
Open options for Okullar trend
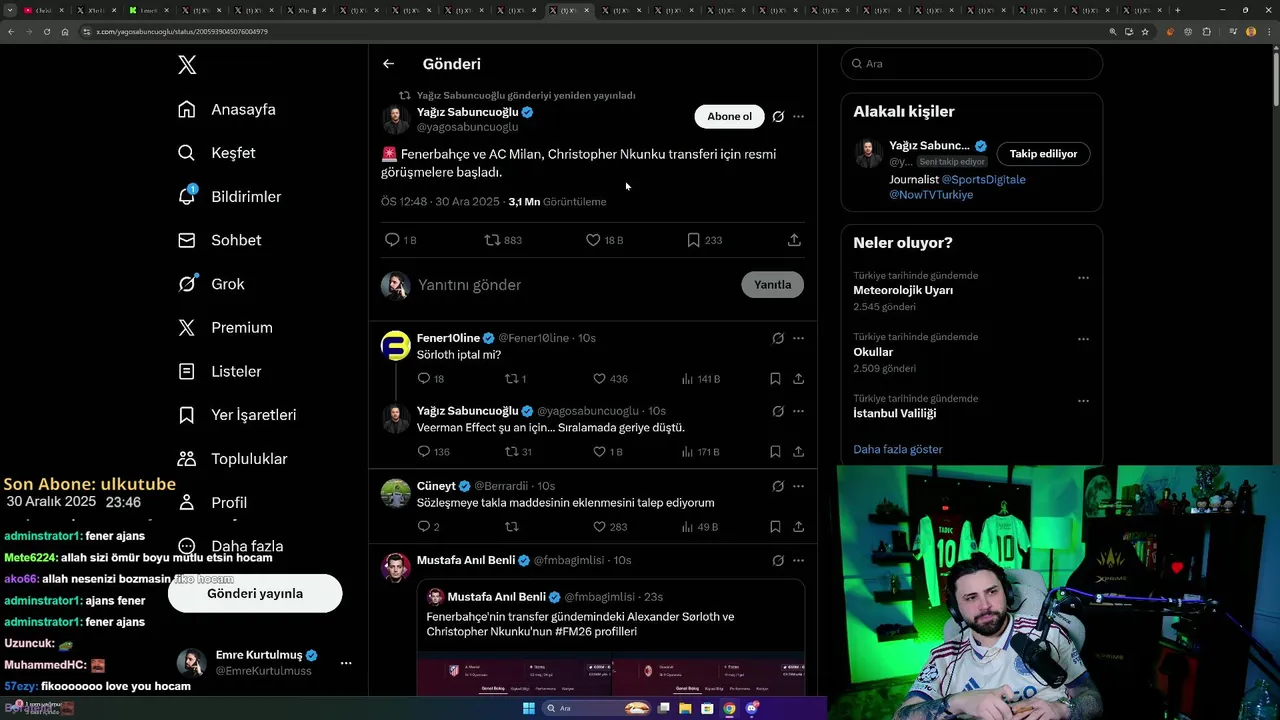coord(1083,339)
